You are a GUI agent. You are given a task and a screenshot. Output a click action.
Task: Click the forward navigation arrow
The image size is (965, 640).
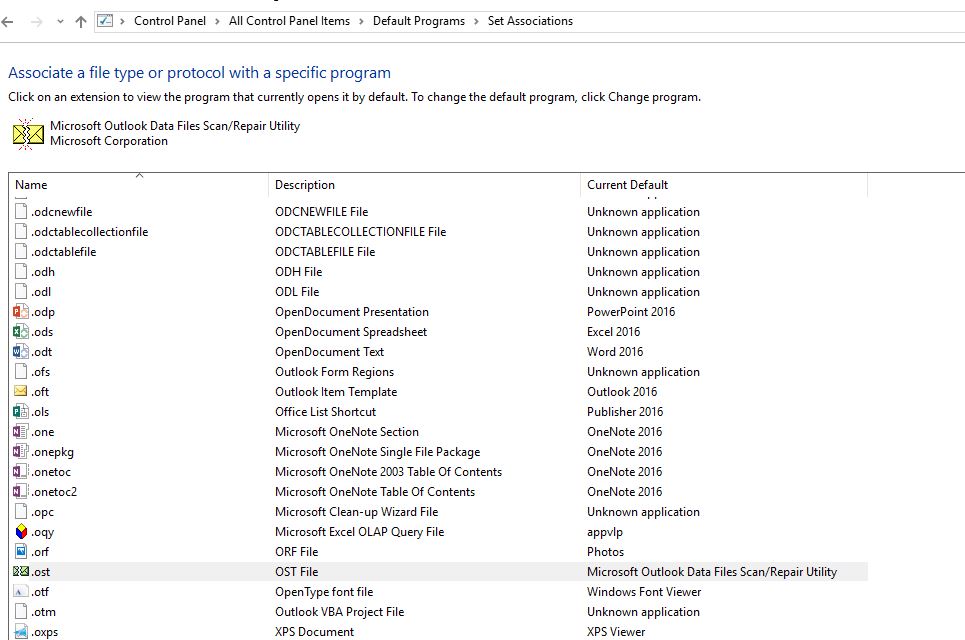tap(37, 22)
